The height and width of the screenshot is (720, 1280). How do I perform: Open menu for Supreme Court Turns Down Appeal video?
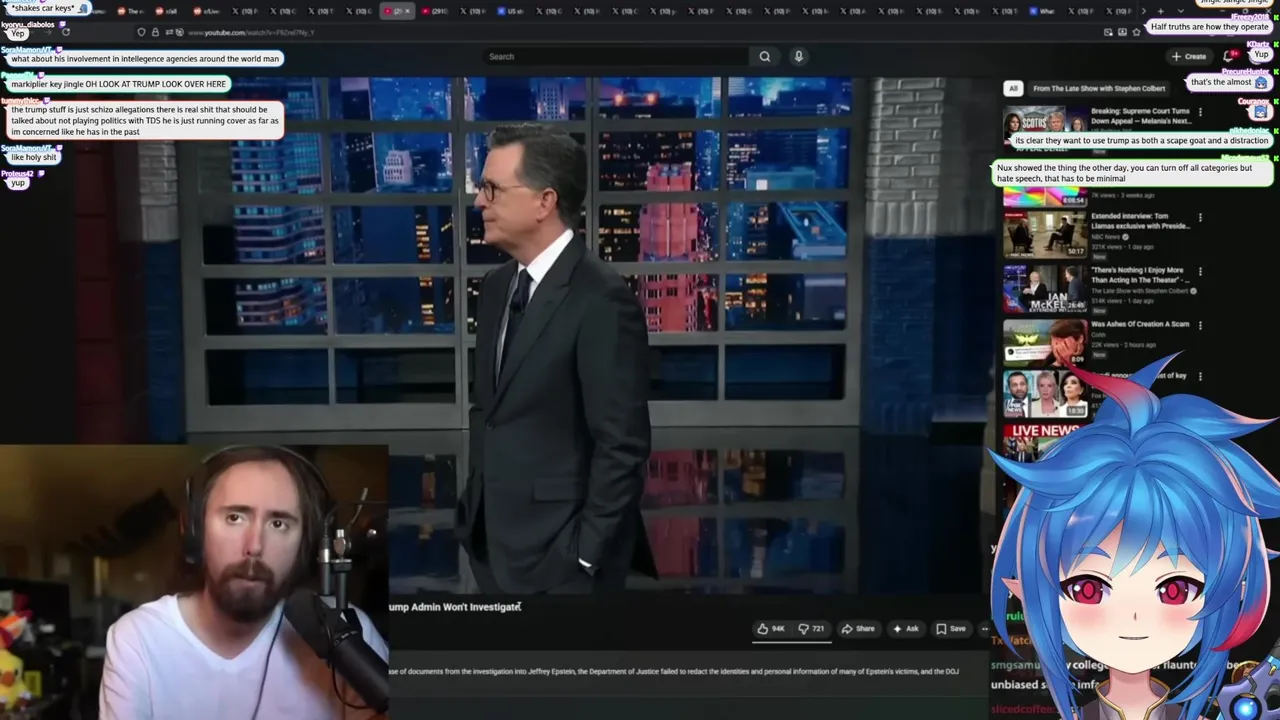[1200, 113]
